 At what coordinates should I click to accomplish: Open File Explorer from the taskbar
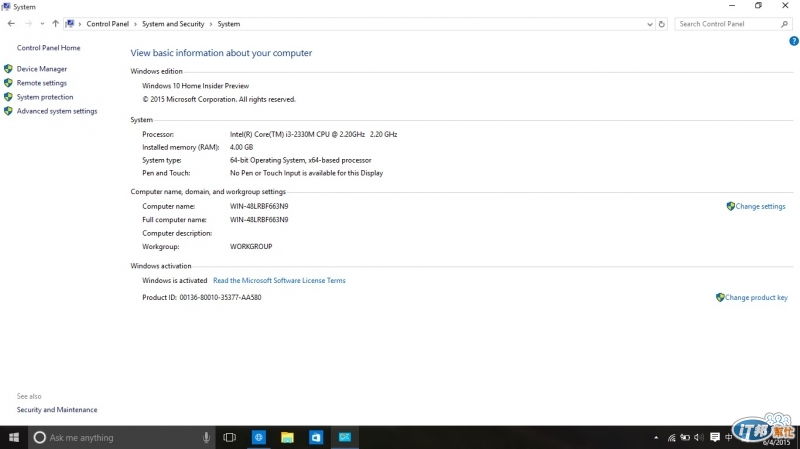click(x=287, y=437)
